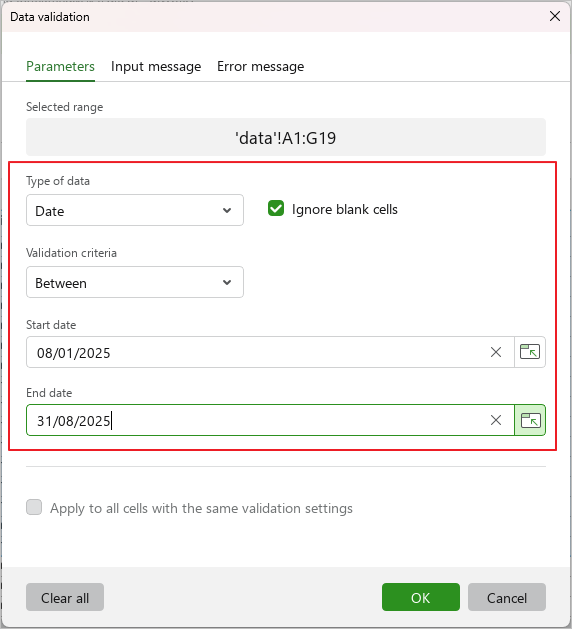The width and height of the screenshot is (572, 629).
Task: Open the Error message tab
Action: tap(261, 66)
